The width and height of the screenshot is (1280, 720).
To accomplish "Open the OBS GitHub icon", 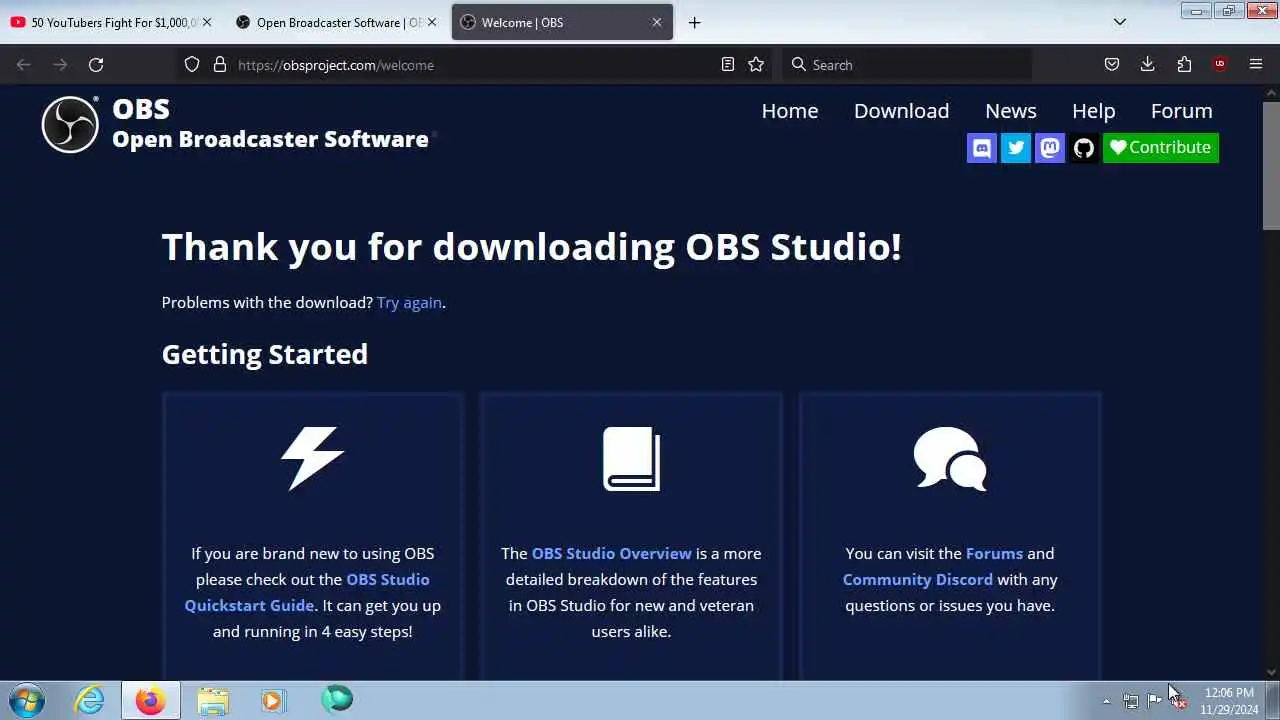I will [x=1084, y=148].
